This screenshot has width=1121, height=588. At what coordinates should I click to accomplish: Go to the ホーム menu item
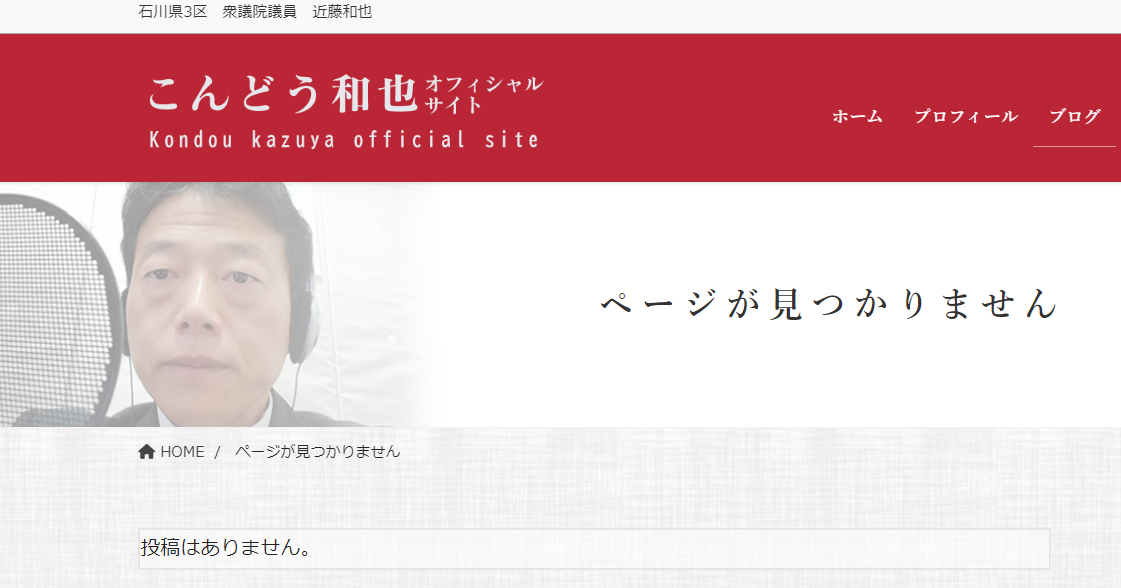tap(857, 117)
